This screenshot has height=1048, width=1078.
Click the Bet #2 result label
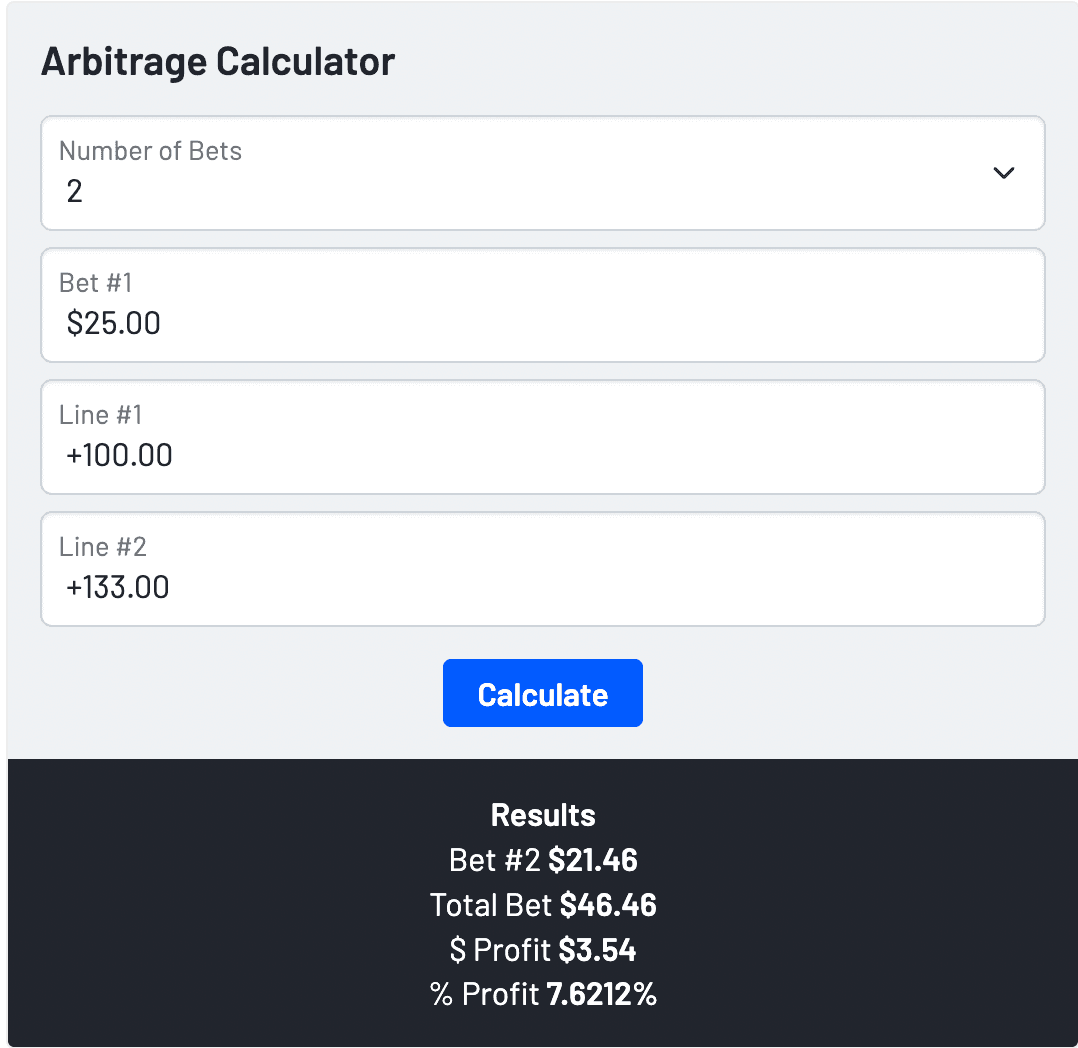tap(495, 860)
